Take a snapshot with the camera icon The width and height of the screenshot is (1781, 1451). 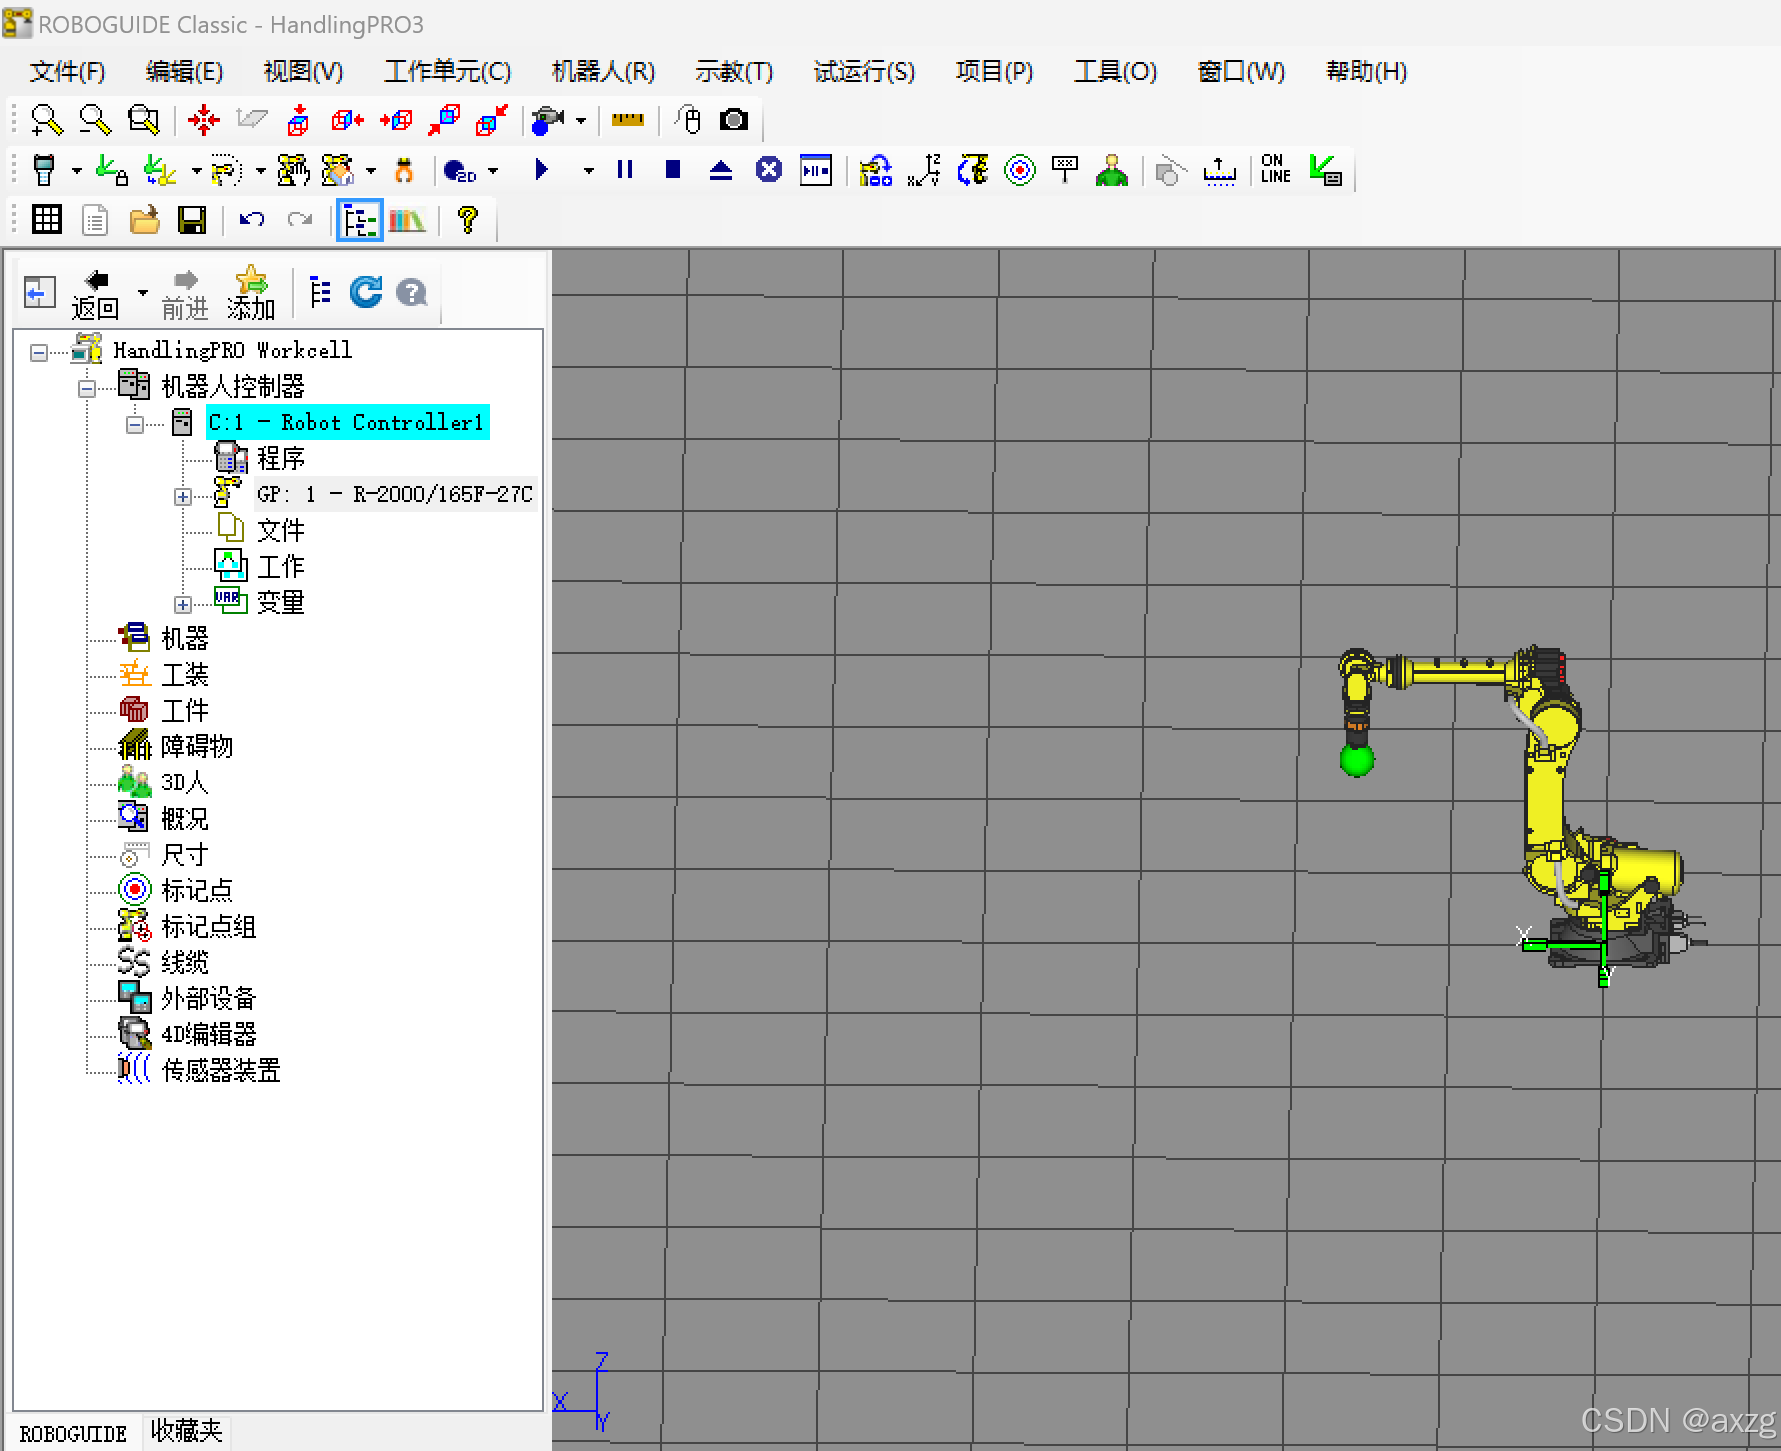pyautogui.click(x=734, y=120)
